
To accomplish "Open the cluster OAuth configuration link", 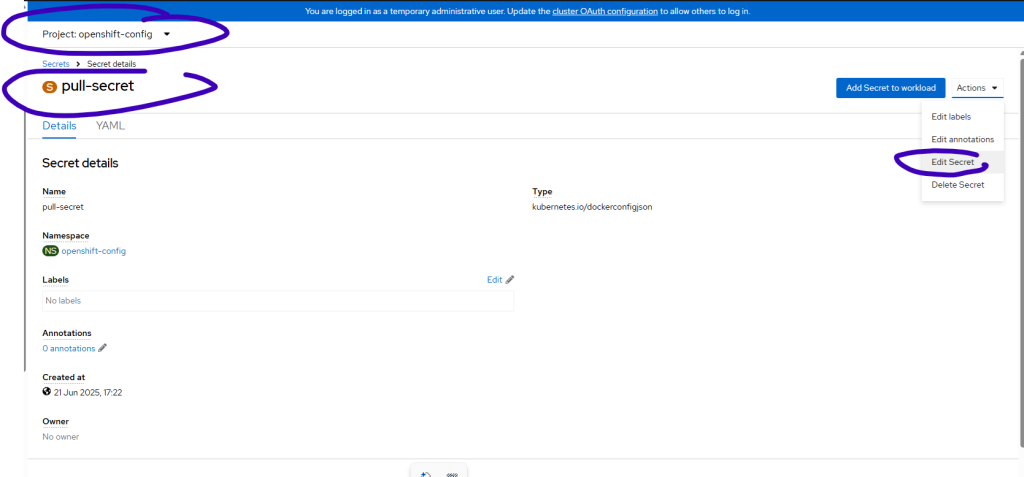I will tap(606, 11).
